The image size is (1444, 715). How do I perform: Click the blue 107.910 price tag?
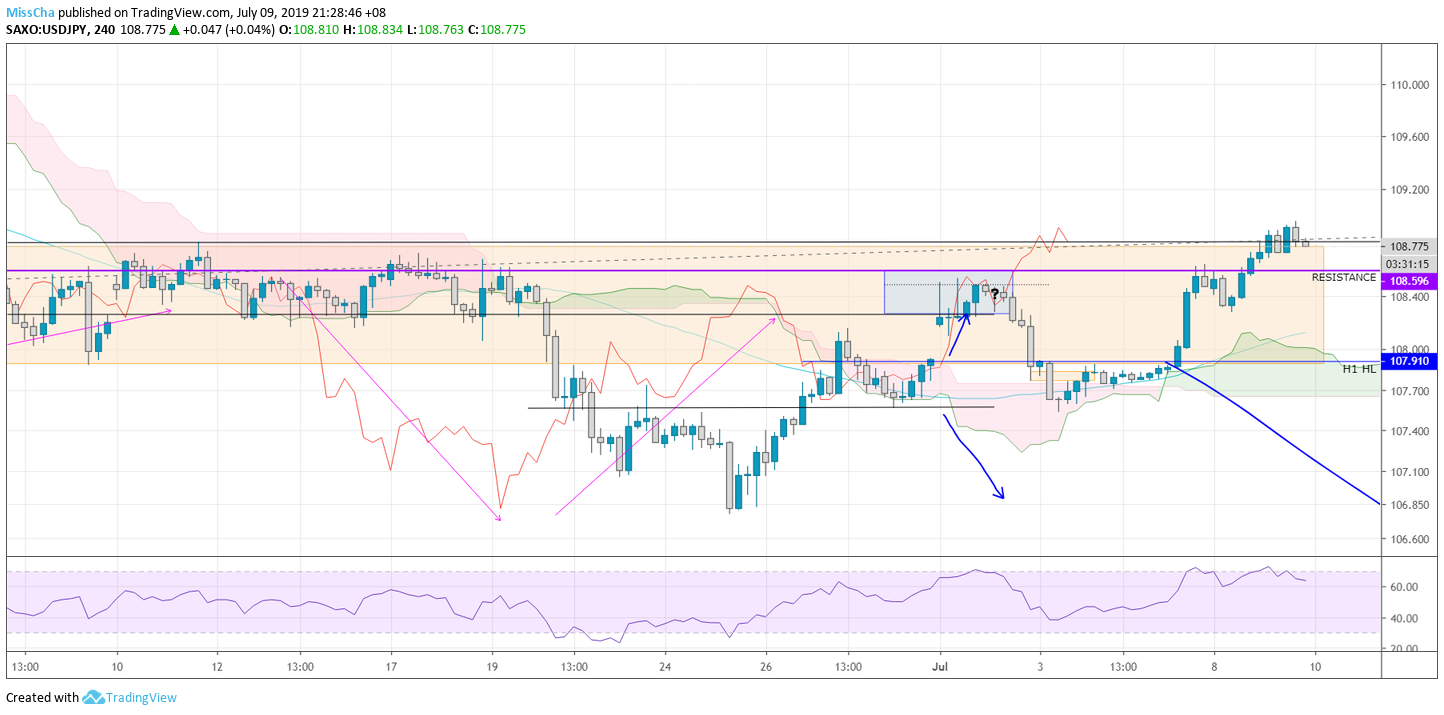pyautogui.click(x=1411, y=360)
